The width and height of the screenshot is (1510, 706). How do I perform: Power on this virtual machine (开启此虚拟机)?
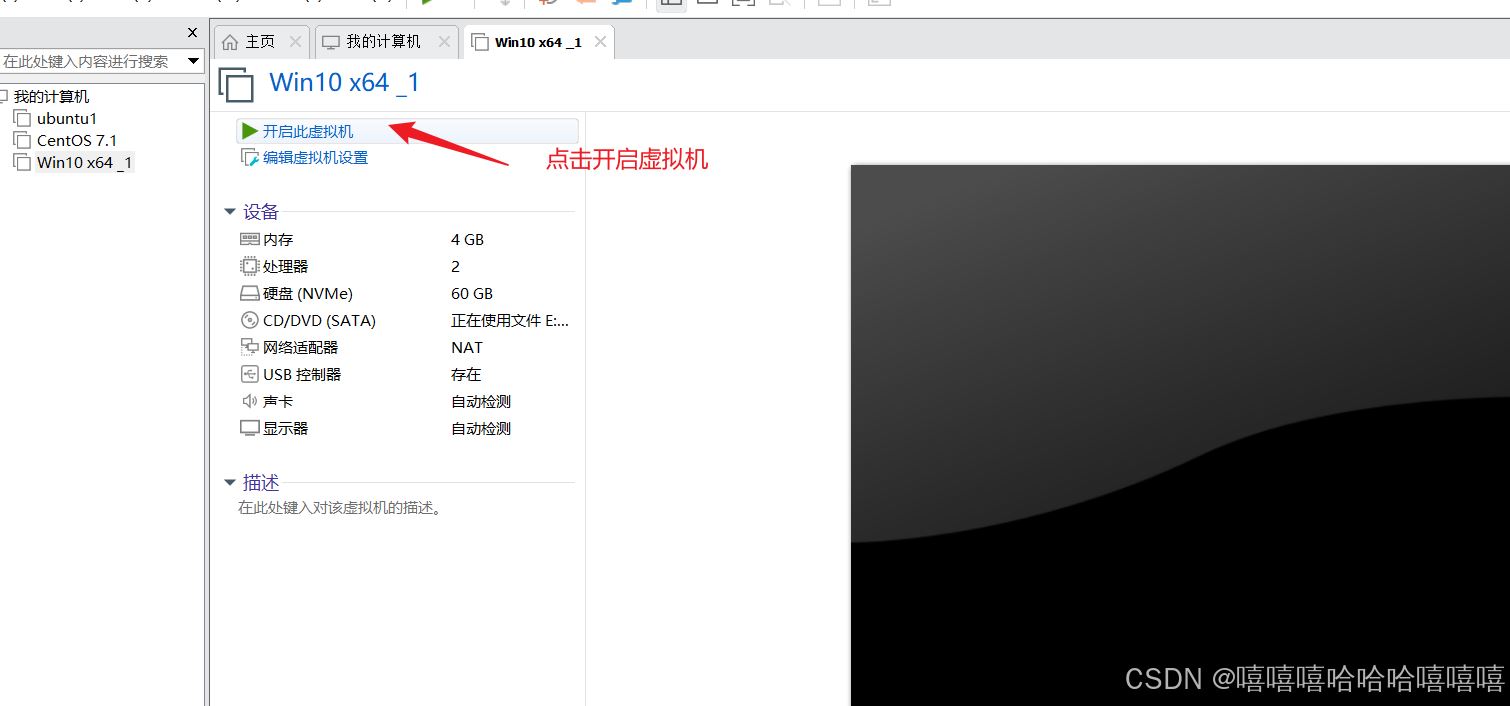pos(407,131)
